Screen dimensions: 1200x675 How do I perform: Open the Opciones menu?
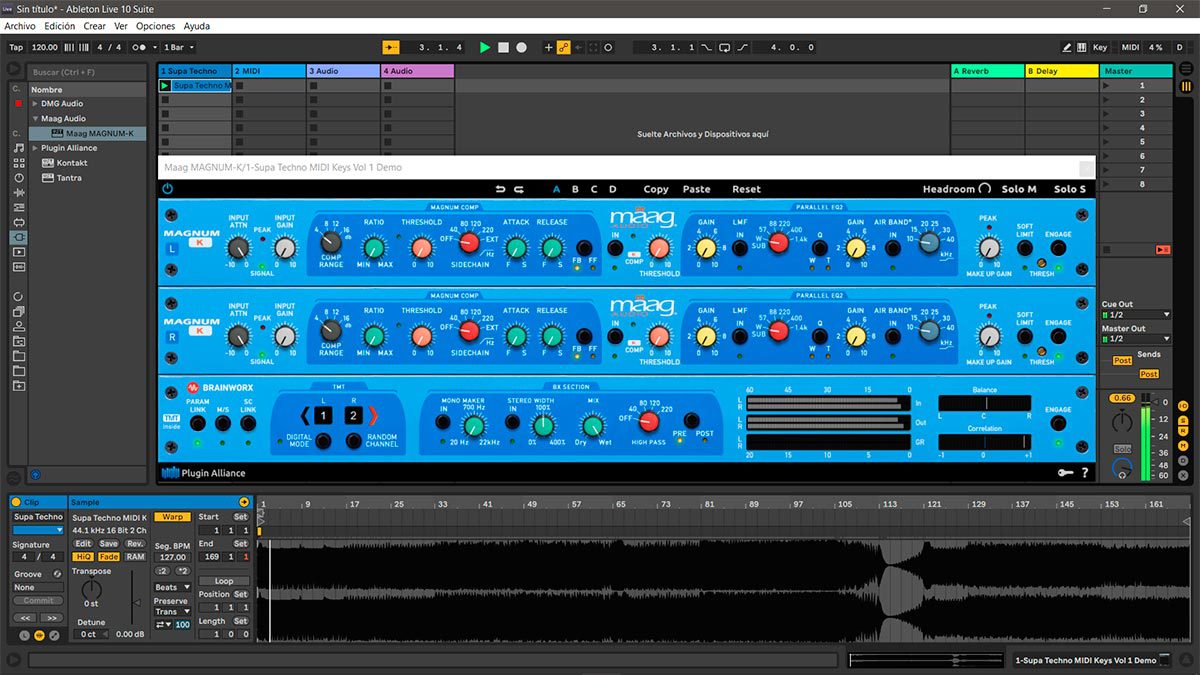pos(155,26)
